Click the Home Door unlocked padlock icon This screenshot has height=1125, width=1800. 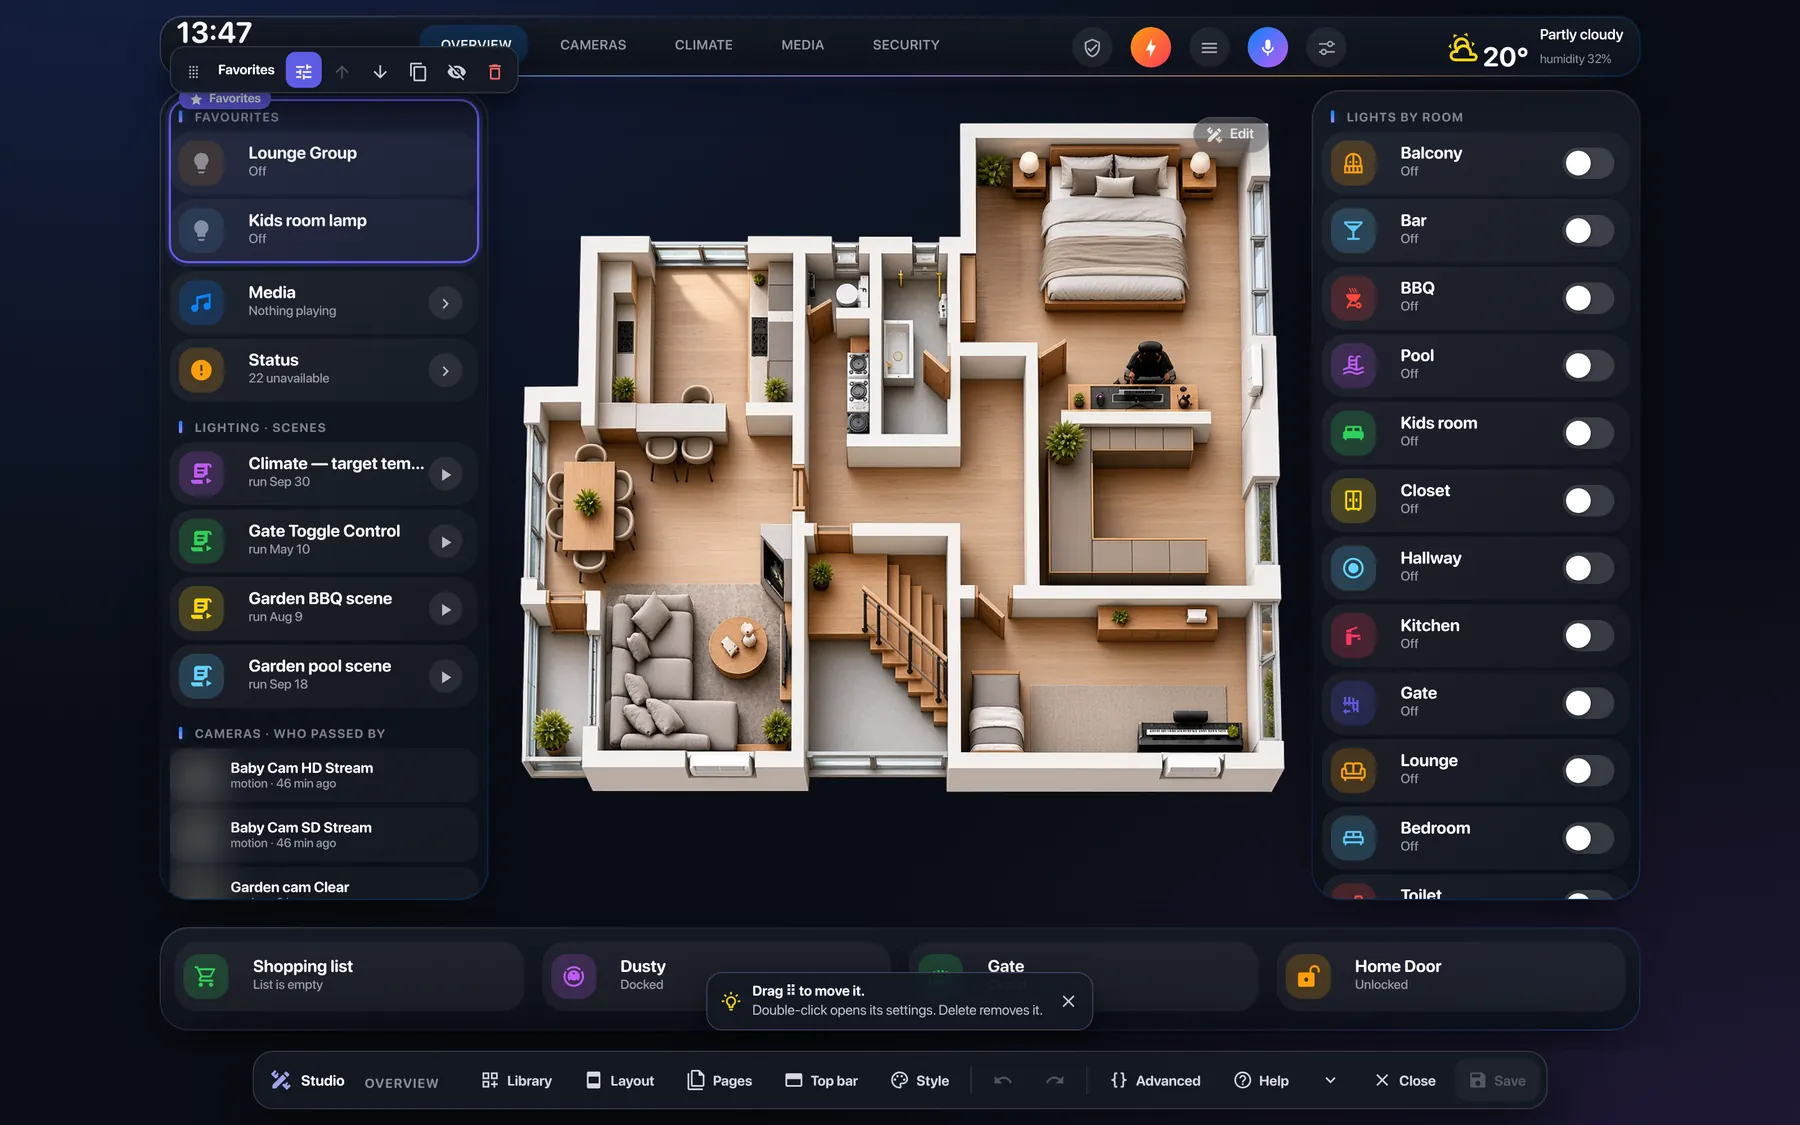[x=1308, y=976]
